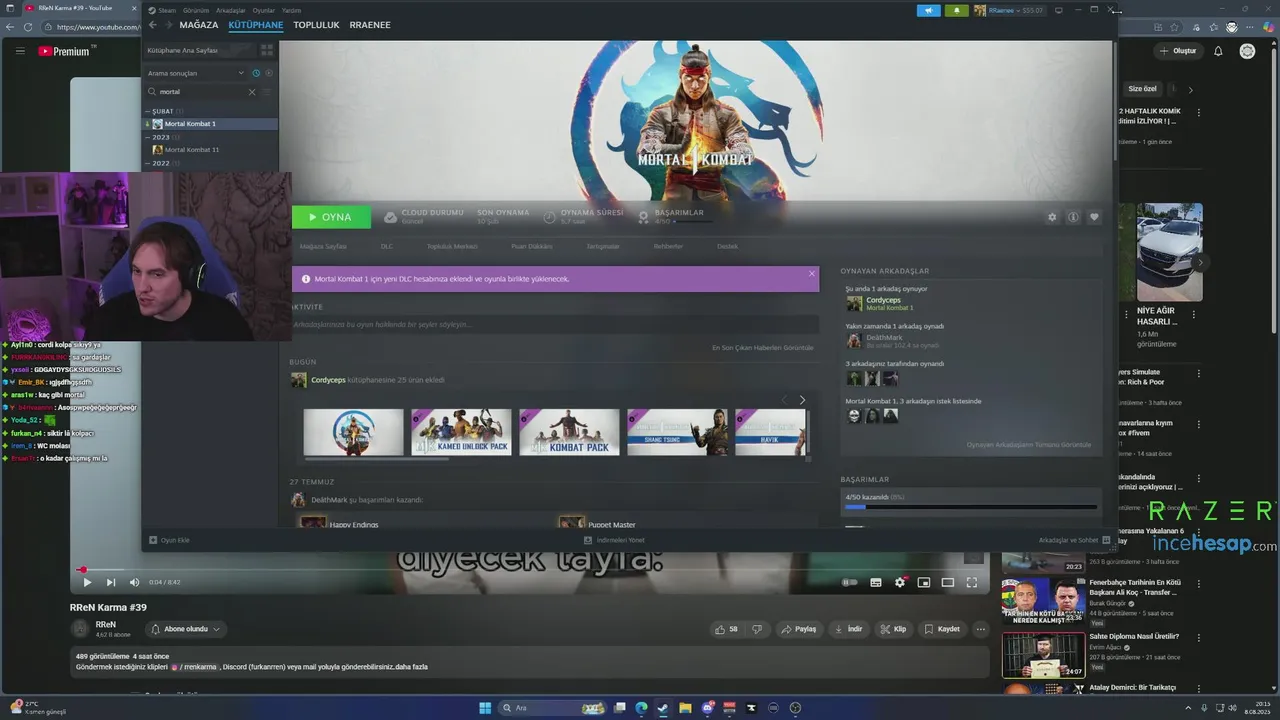Open DLC link for the game
This screenshot has width=1280, height=720.
click(x=387, y=246)
